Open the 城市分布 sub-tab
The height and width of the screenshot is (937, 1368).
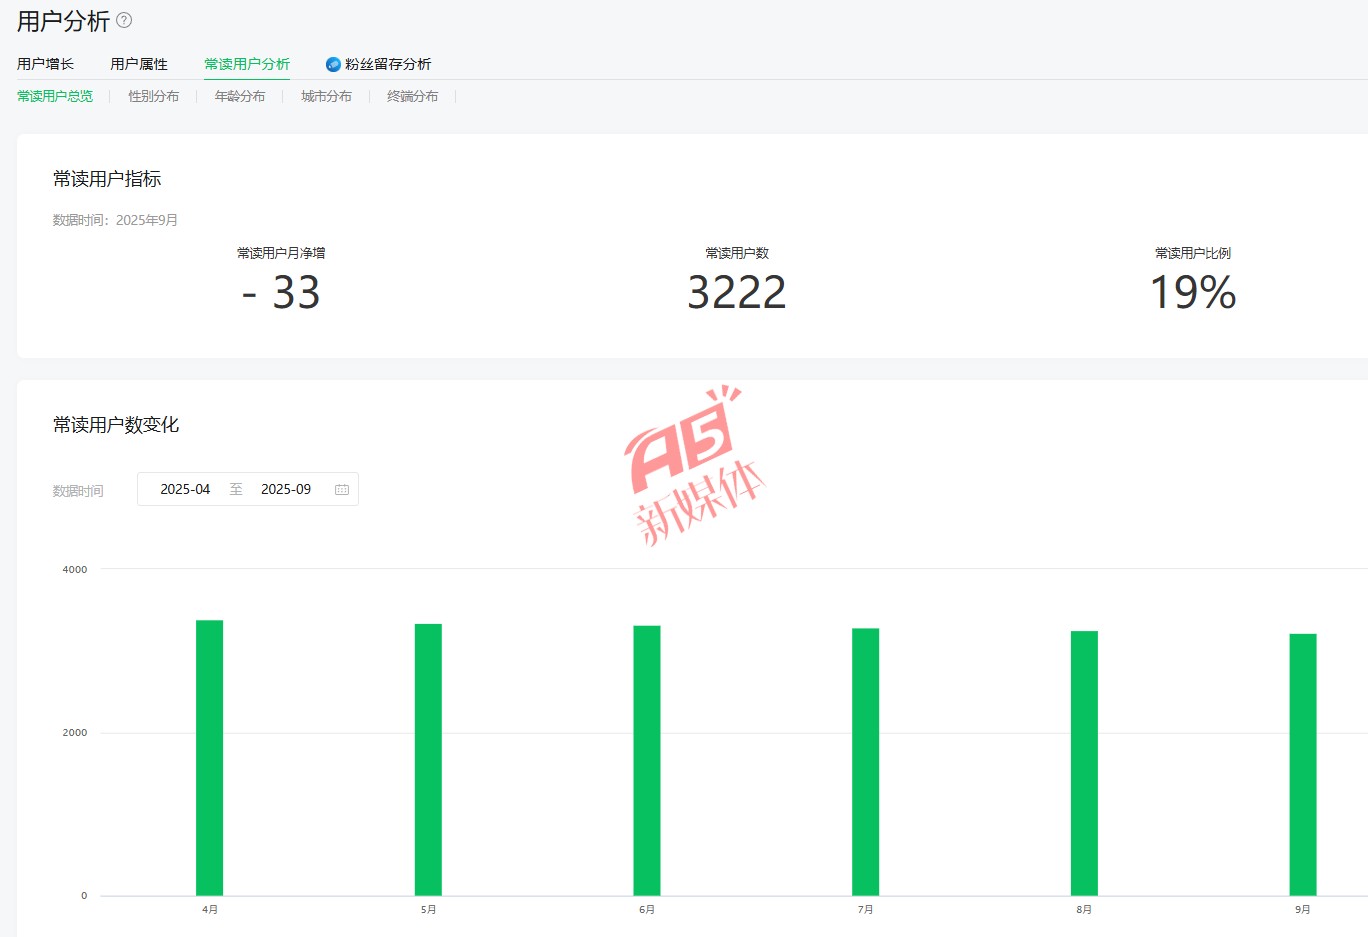pyautogui.click(x=326, y=96)
